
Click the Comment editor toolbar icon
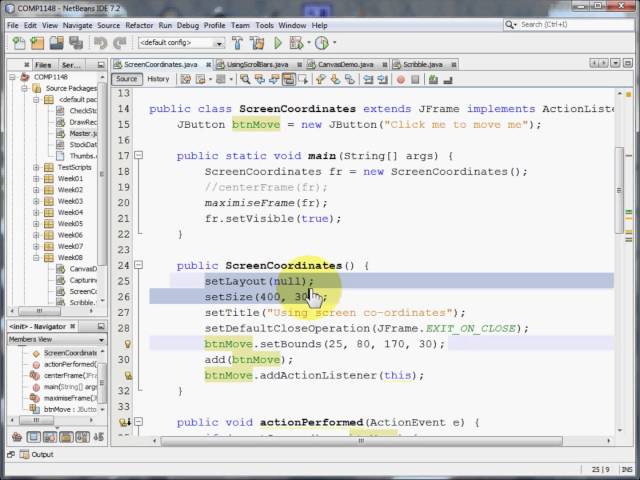point(433,79)
